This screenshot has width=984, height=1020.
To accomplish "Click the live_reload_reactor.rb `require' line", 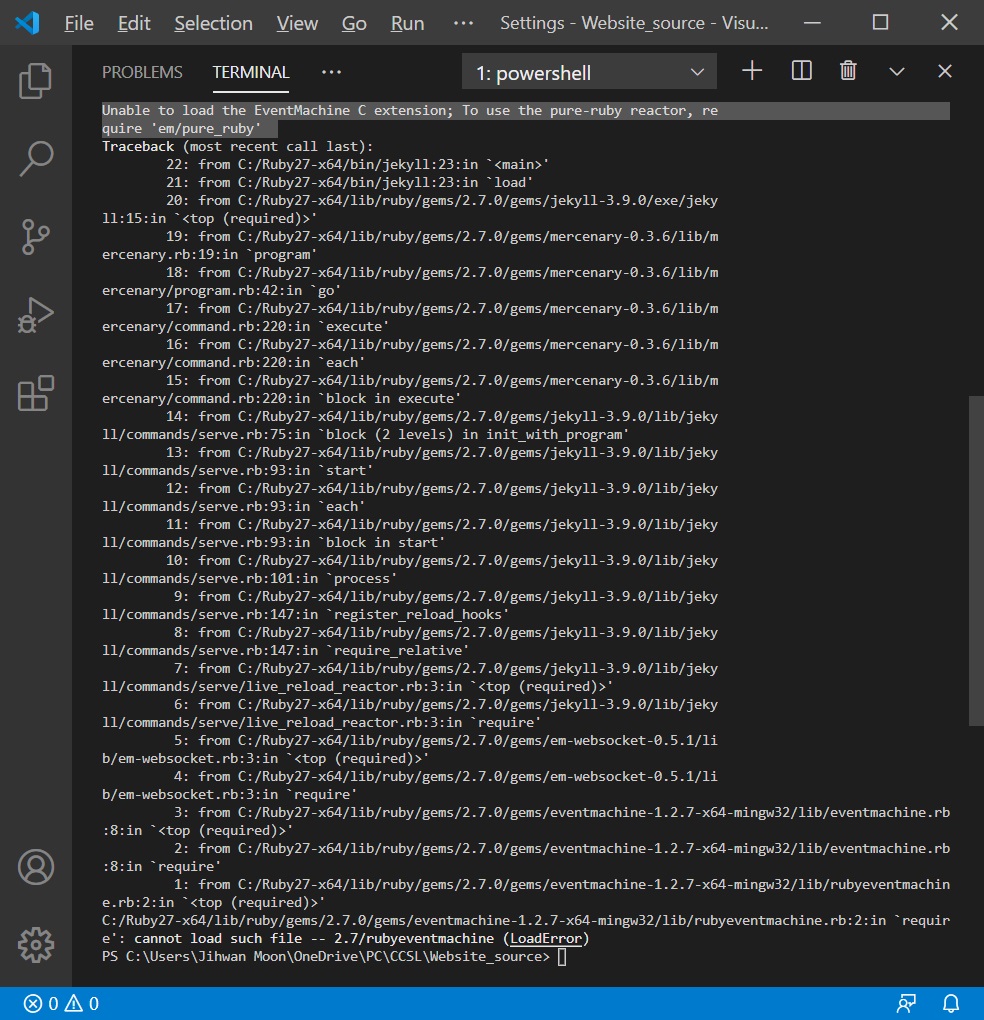I will click(x=321, y=722).
